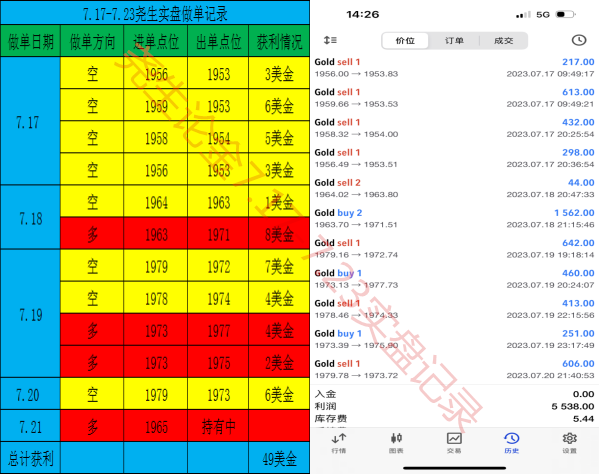Select the 利润 profit total 5 538.00

pos(572,406)
